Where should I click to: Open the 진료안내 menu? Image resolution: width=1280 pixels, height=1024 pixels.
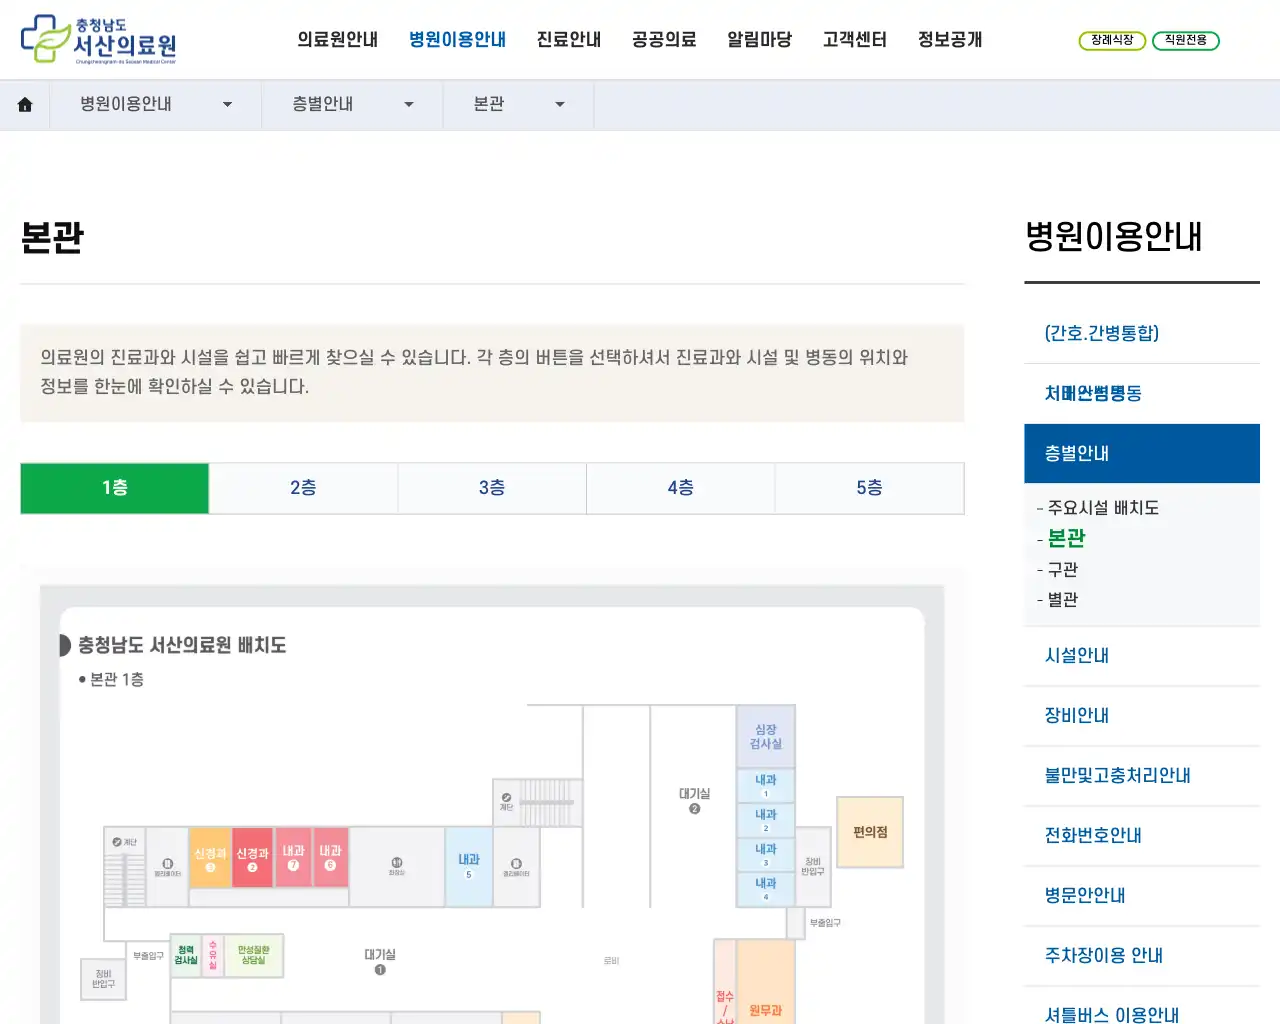pyautogui.click(x=569, y=40)
